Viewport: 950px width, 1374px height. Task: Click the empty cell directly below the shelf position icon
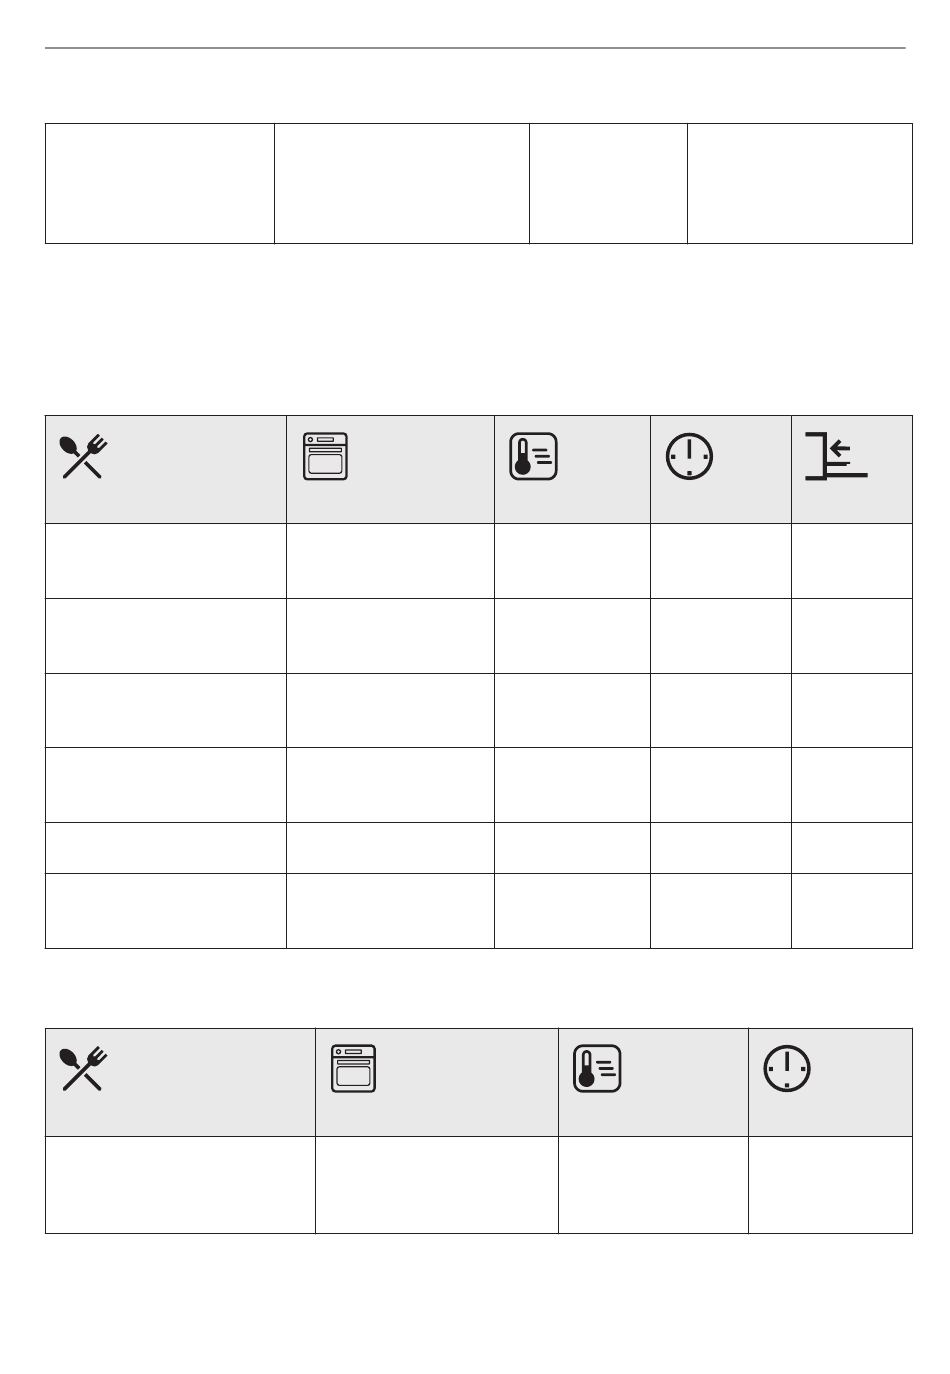point(852,561)
